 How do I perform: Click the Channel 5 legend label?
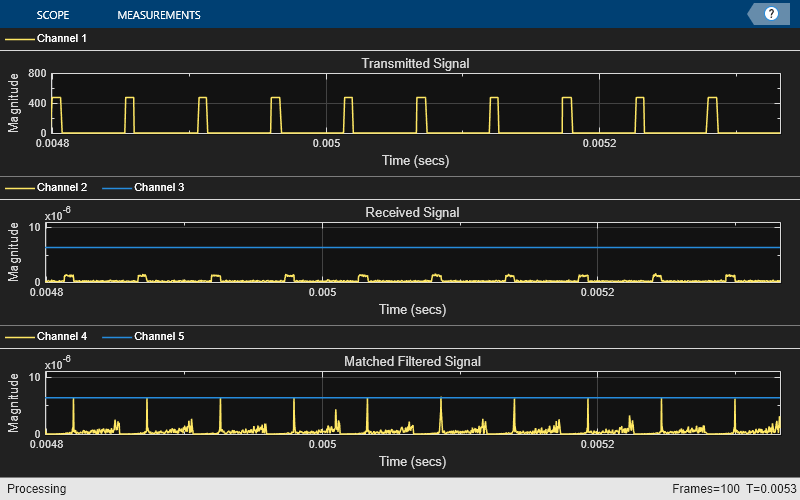(x=158, y=336)
